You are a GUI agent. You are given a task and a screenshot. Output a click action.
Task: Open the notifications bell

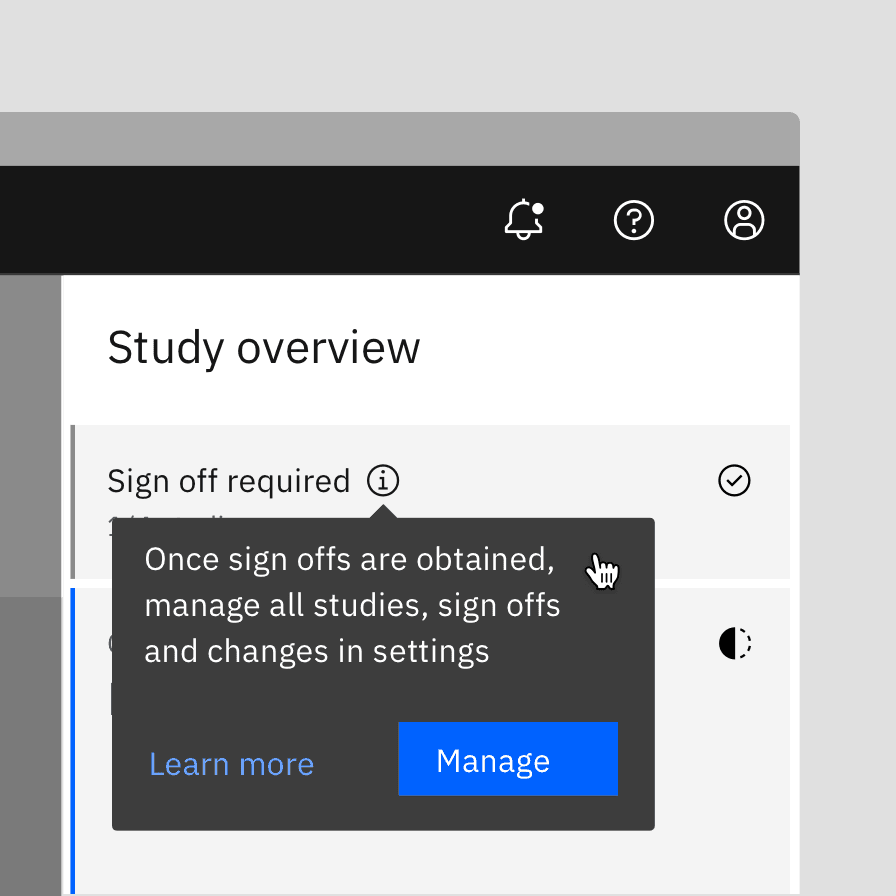coord(524,220)
